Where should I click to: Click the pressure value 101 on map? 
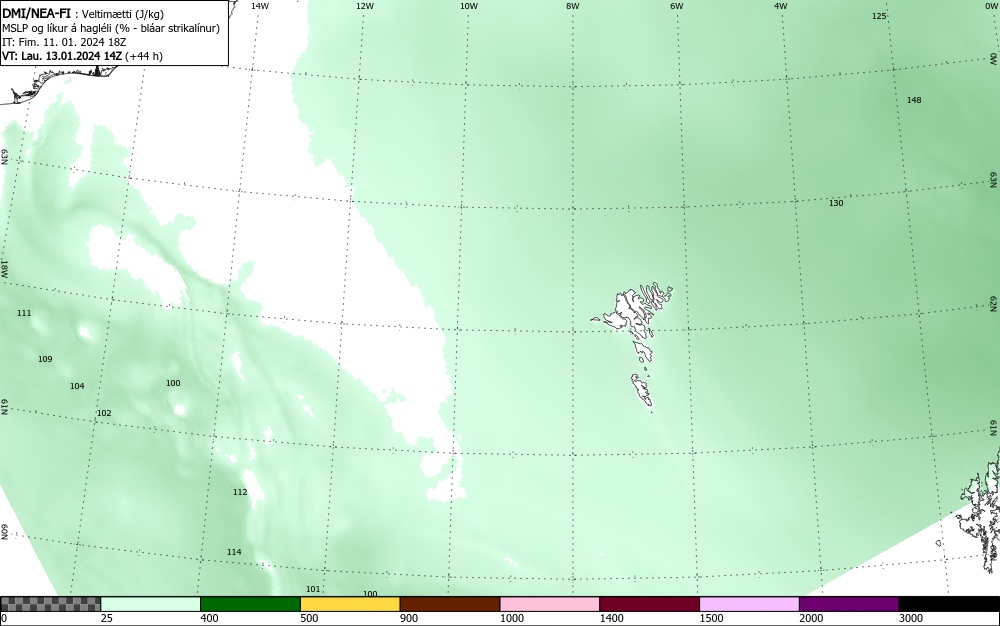(x=312, y=589)
